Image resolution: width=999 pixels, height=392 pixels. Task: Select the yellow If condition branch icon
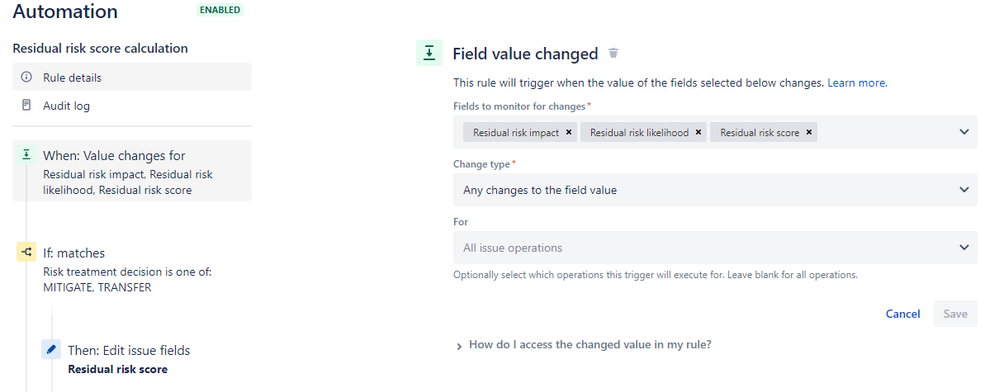(26, 252)
